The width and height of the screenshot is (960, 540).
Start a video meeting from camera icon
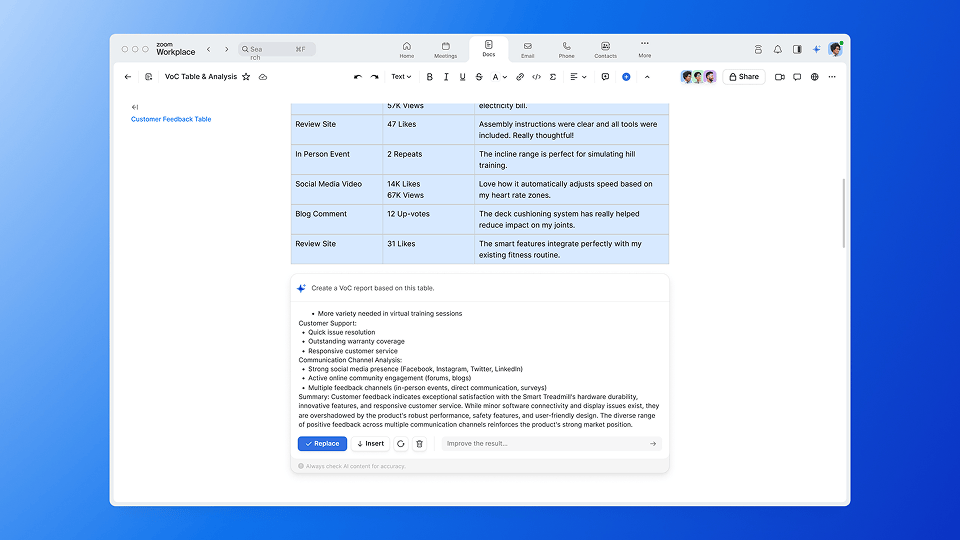point(779,77)
